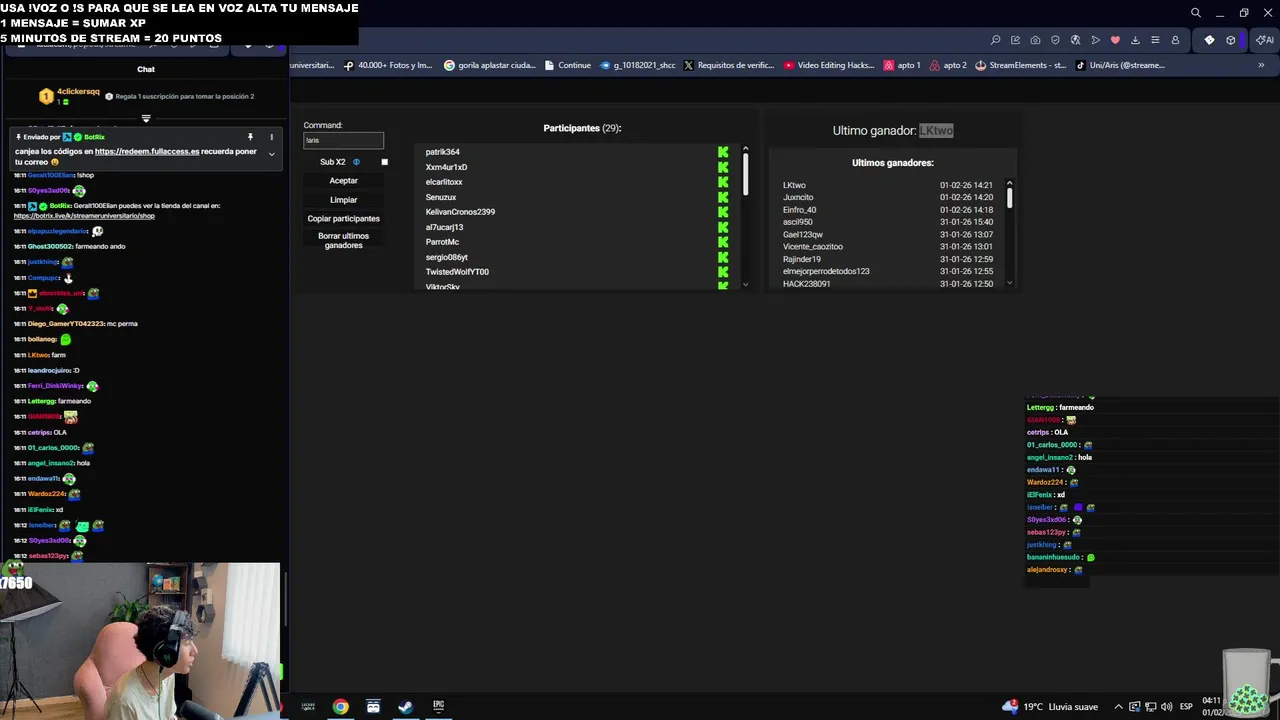Click winner Gael123qw in the list

pos(803,234)
